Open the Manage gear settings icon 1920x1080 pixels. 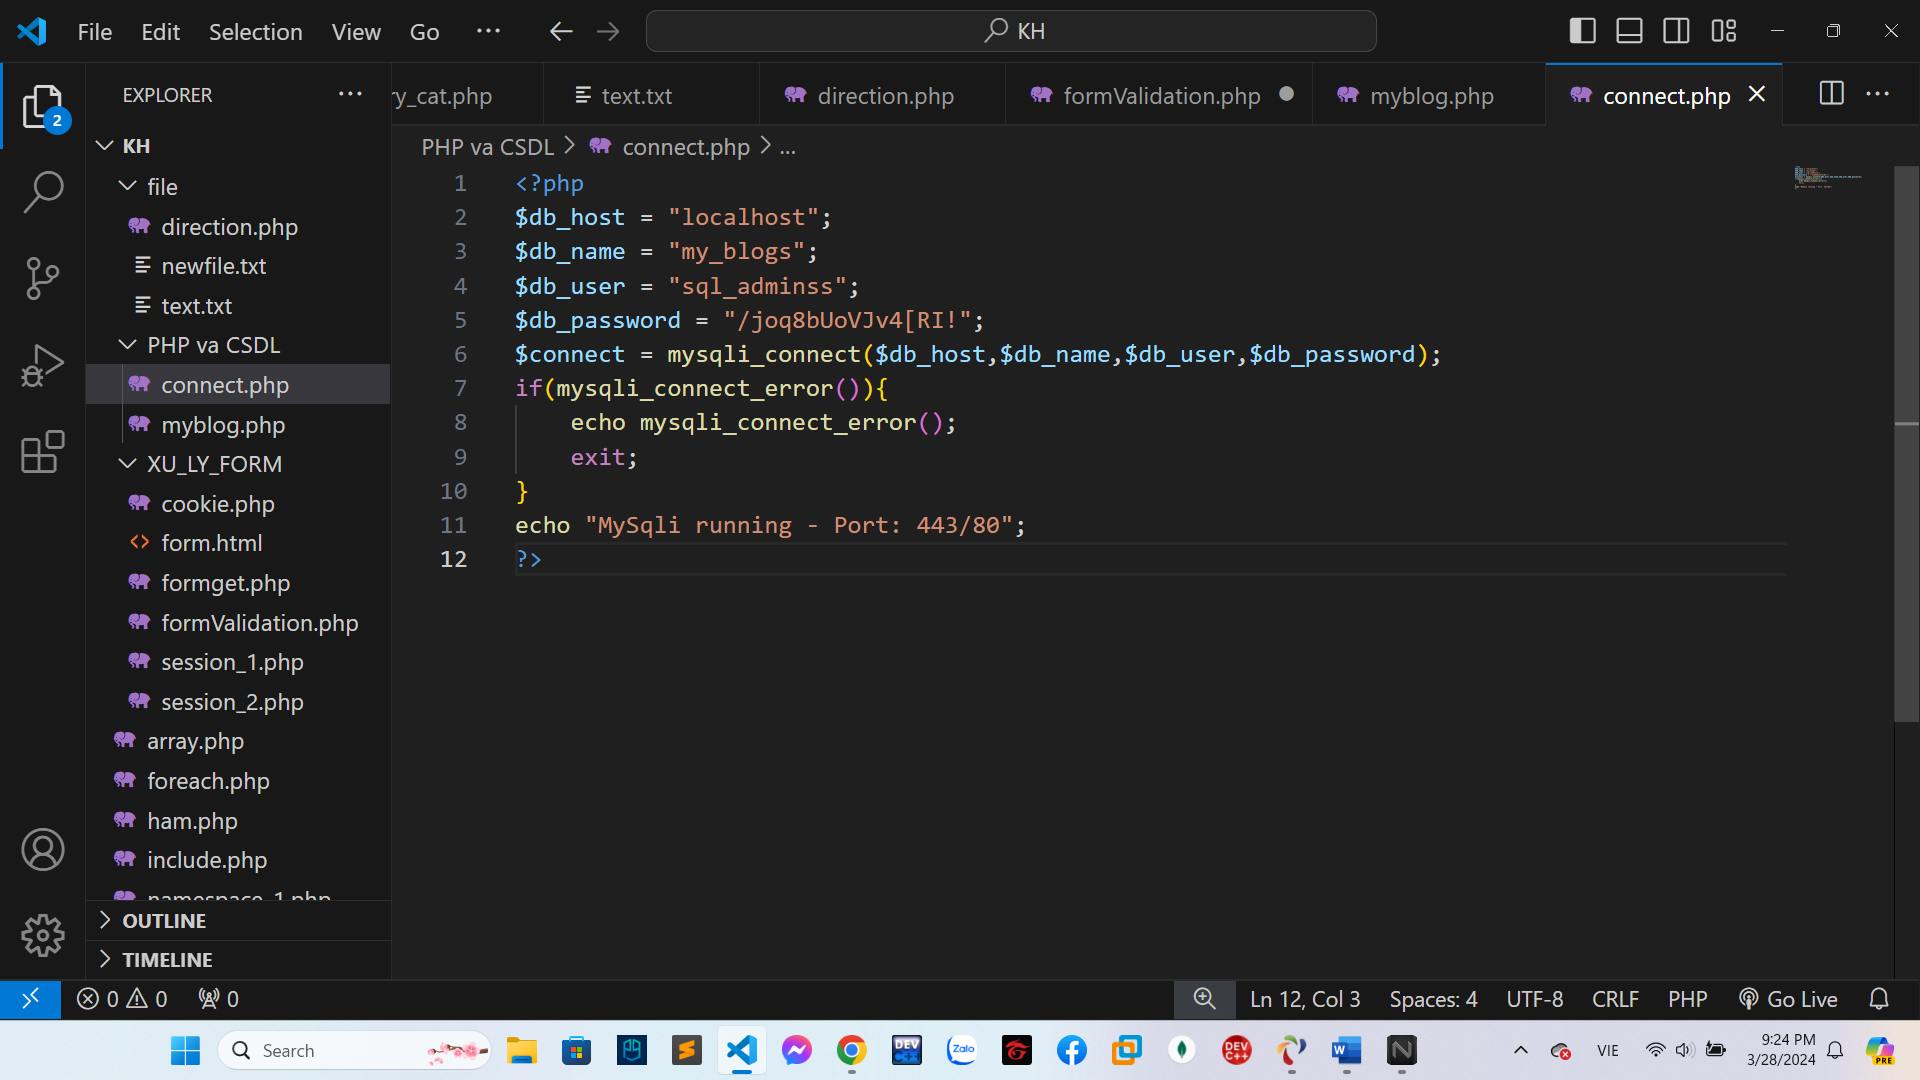(43, 935)
